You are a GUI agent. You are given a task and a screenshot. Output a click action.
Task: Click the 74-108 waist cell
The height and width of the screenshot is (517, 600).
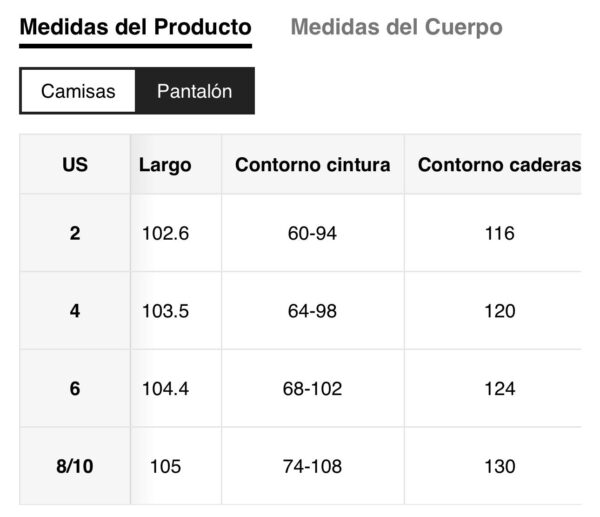coord(312,466)
